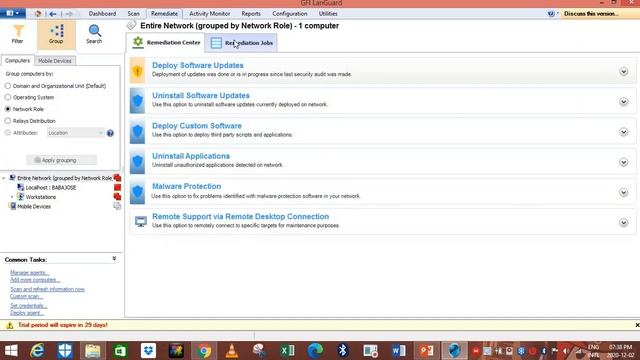Viewport: 640px width, 360px height.
Task: Expand Uninstall Software Updates section
Action: click(x=623, y=102)
